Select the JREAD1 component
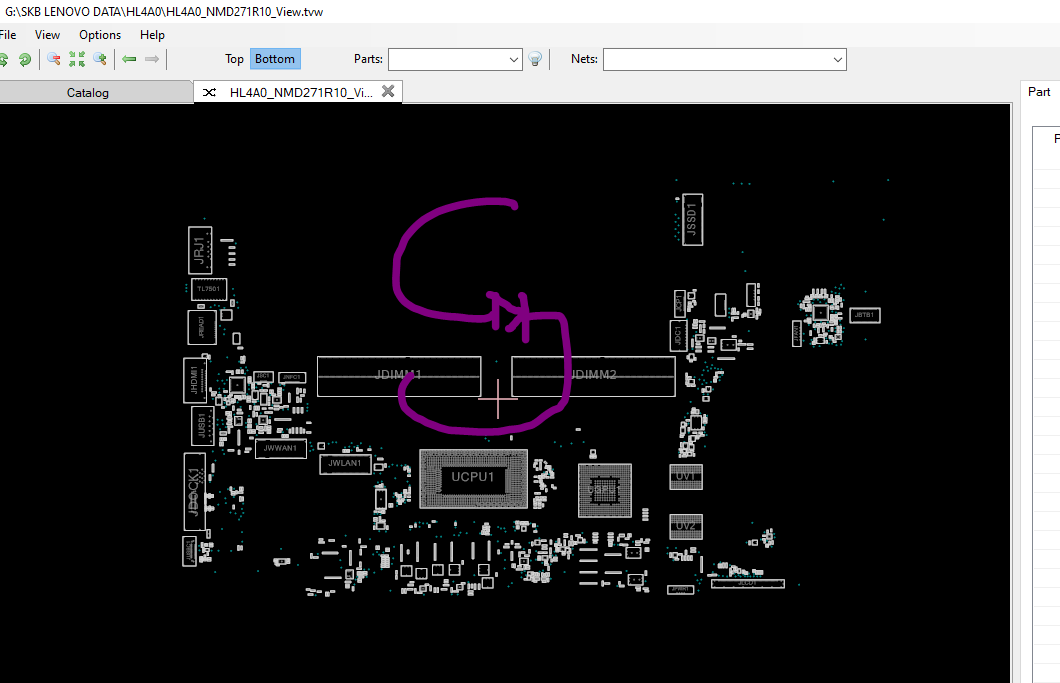The width and height of the screenshot is (1060, 683). click(201, 327)
